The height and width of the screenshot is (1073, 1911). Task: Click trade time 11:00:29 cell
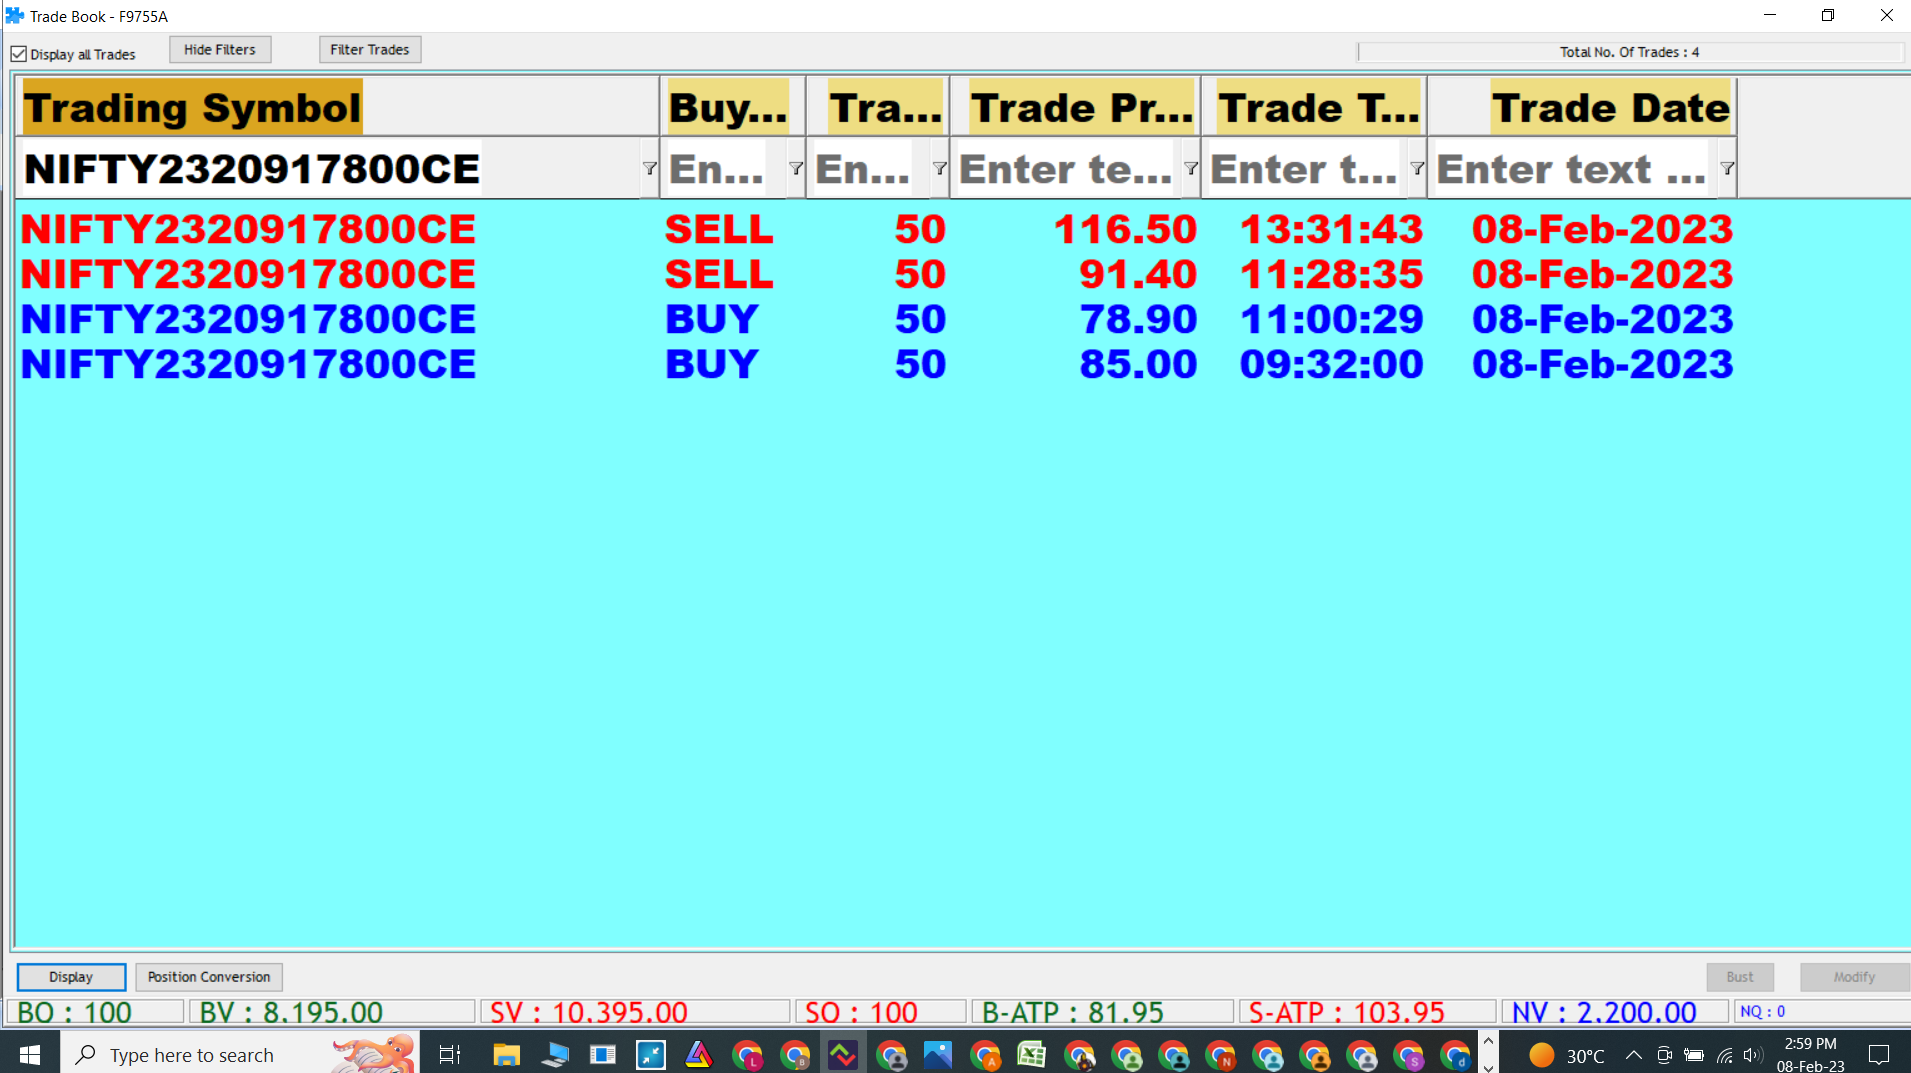coord(1331,319)
